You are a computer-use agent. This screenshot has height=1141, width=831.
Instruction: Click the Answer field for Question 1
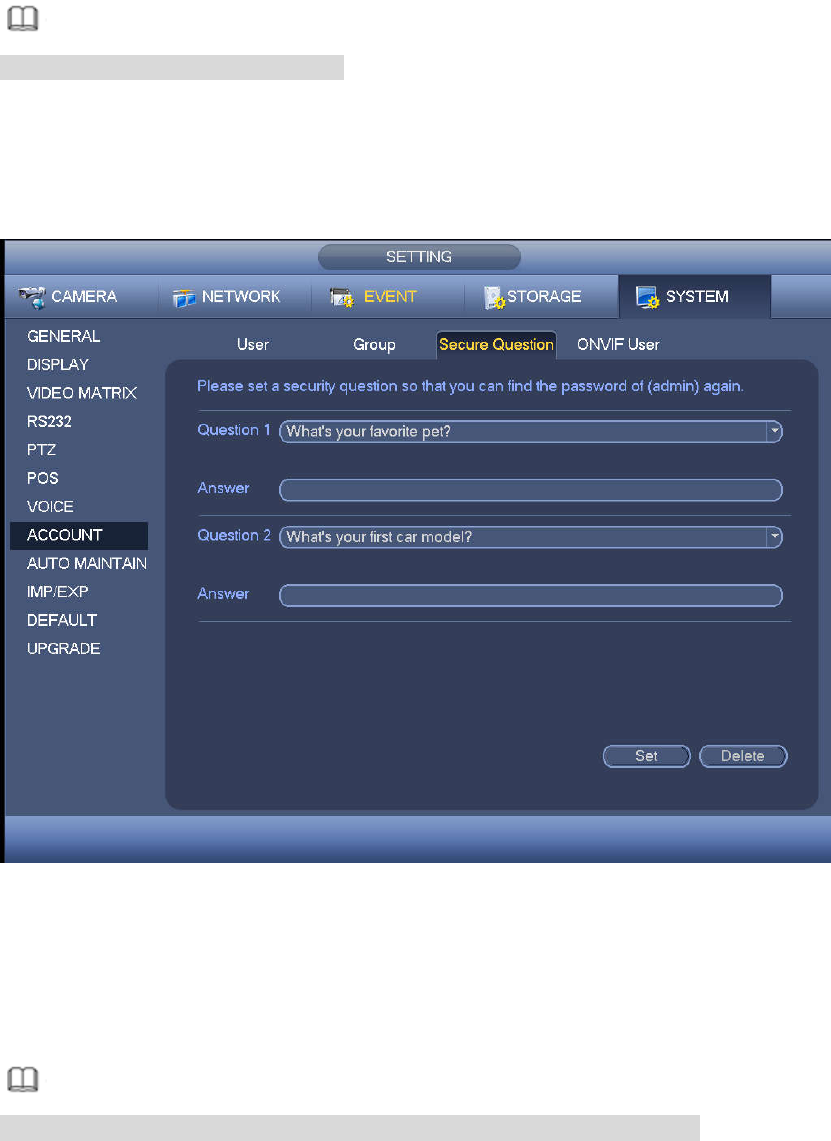pyautogui.click(x=531, y=490)
